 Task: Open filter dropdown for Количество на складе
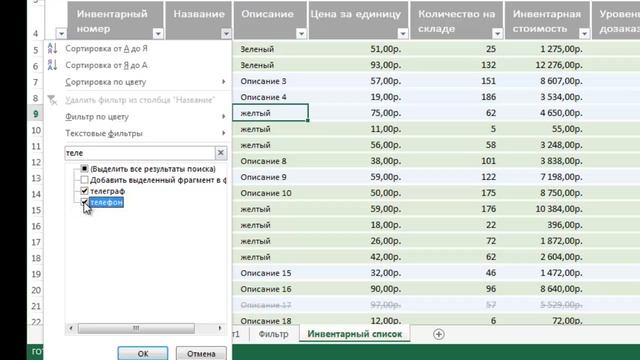[x=497, y=33]
